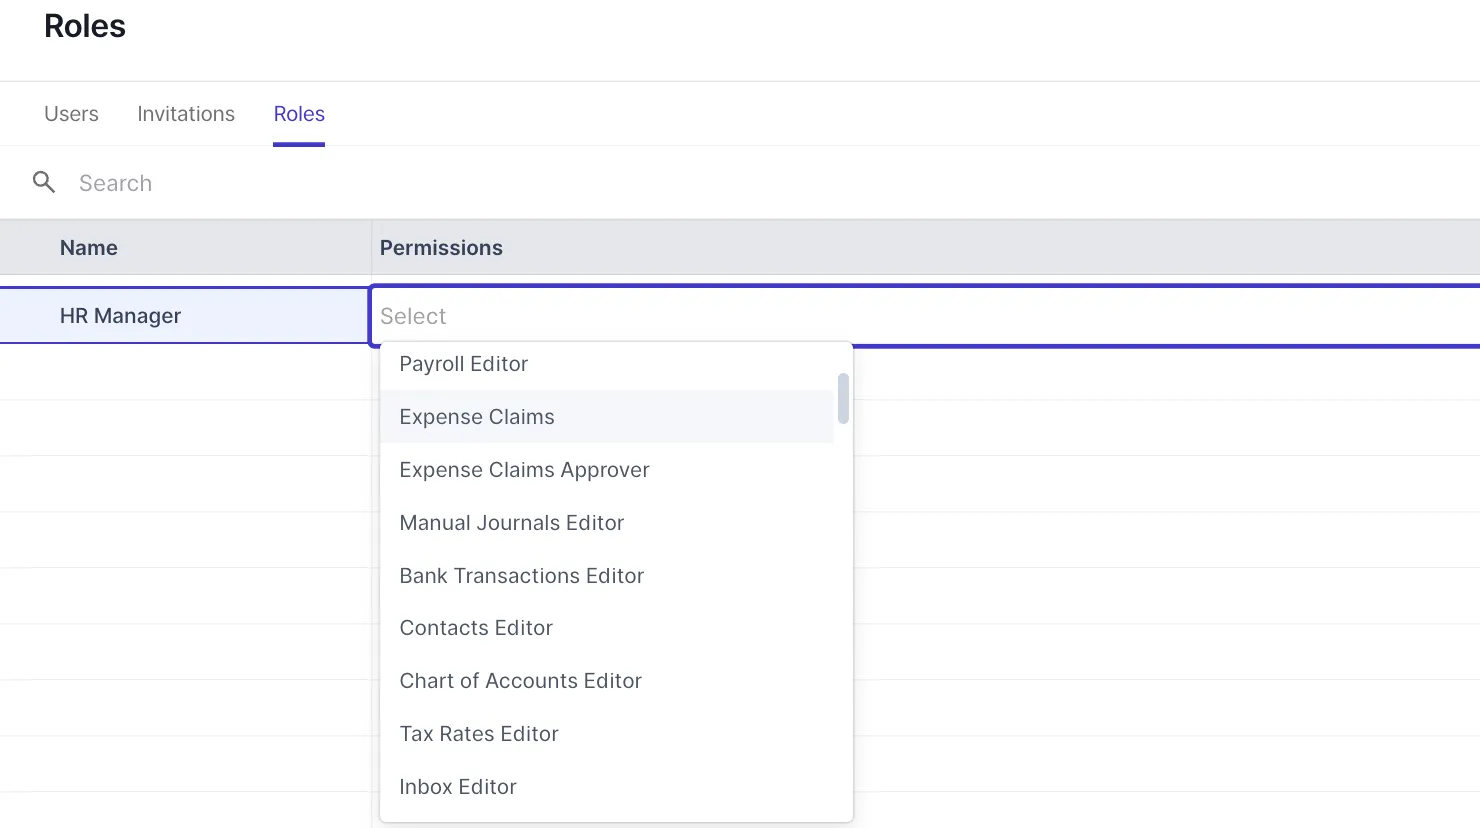Choose Expense Claims permission
The height and width of the screenshot is (828, 1480).
pos(476,416)
